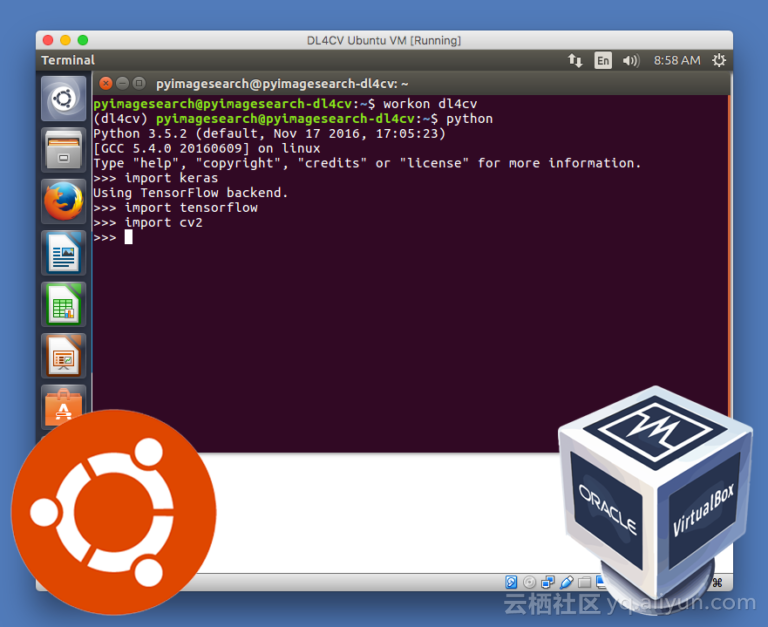The height and width of the screenshot is (627, 768).
Task: Click the pyimagesearch terminal title bar text
Action: 282,84
